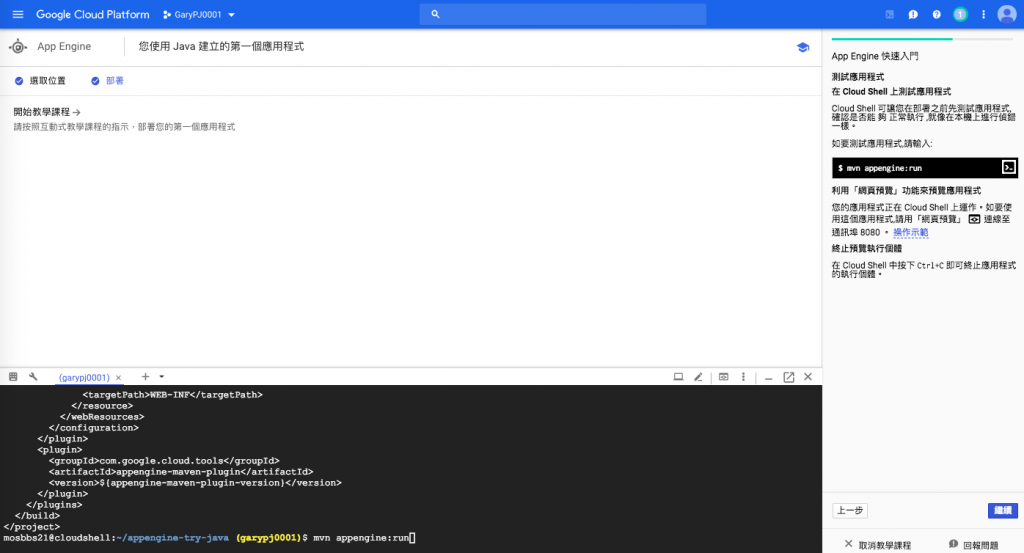This screenshot has width=1024, height=553.
Task: Open Cloud Shell in a new window
Action: click(x=789, y=377)
